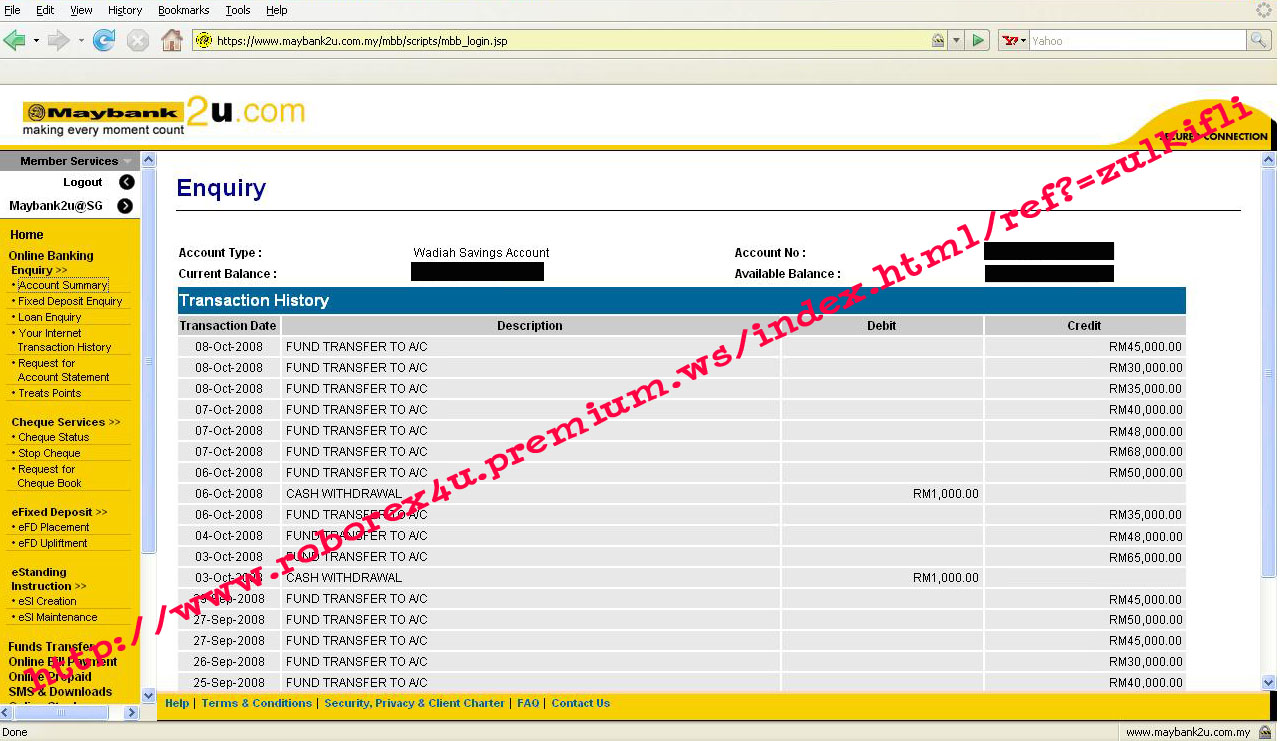Open the FAQ footer link
Screen dimensions: 1280x741
pos(528,703)
